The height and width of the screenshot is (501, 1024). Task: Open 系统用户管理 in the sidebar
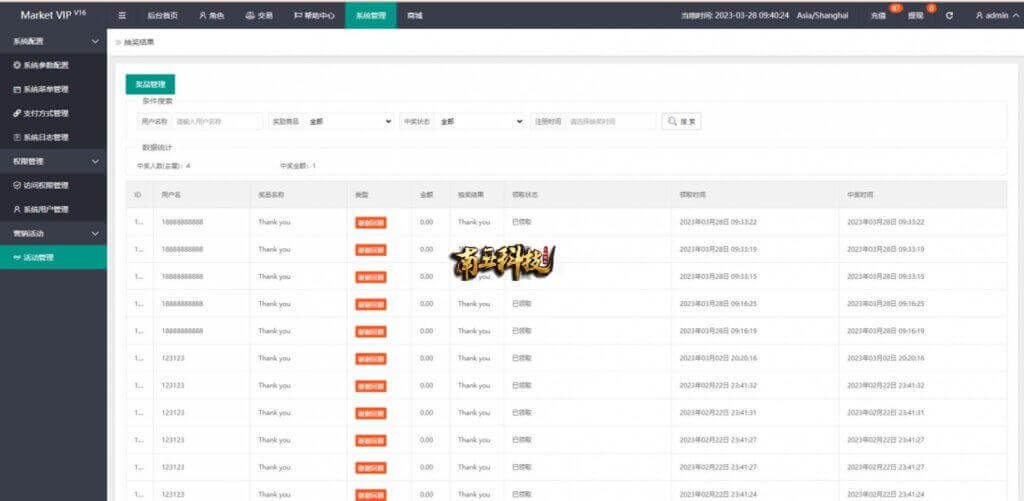(x=46, y=209)
